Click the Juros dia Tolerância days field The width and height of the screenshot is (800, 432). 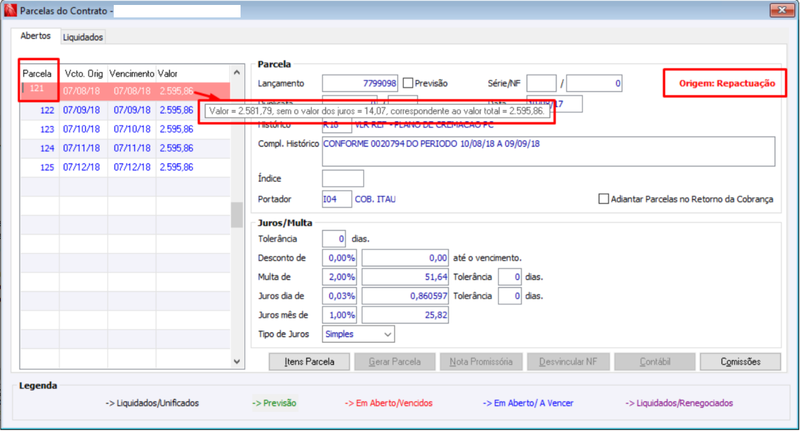pyautogui.click(x=510, y=296)
